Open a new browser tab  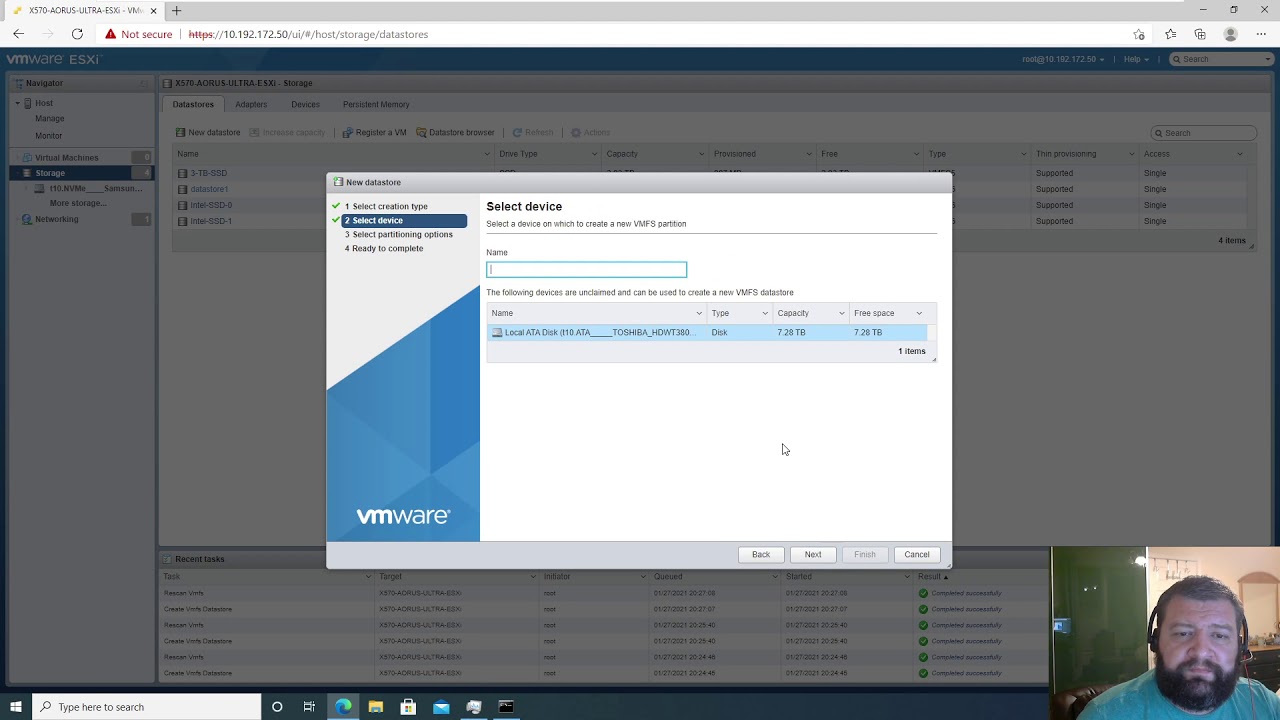click(176, 10)
